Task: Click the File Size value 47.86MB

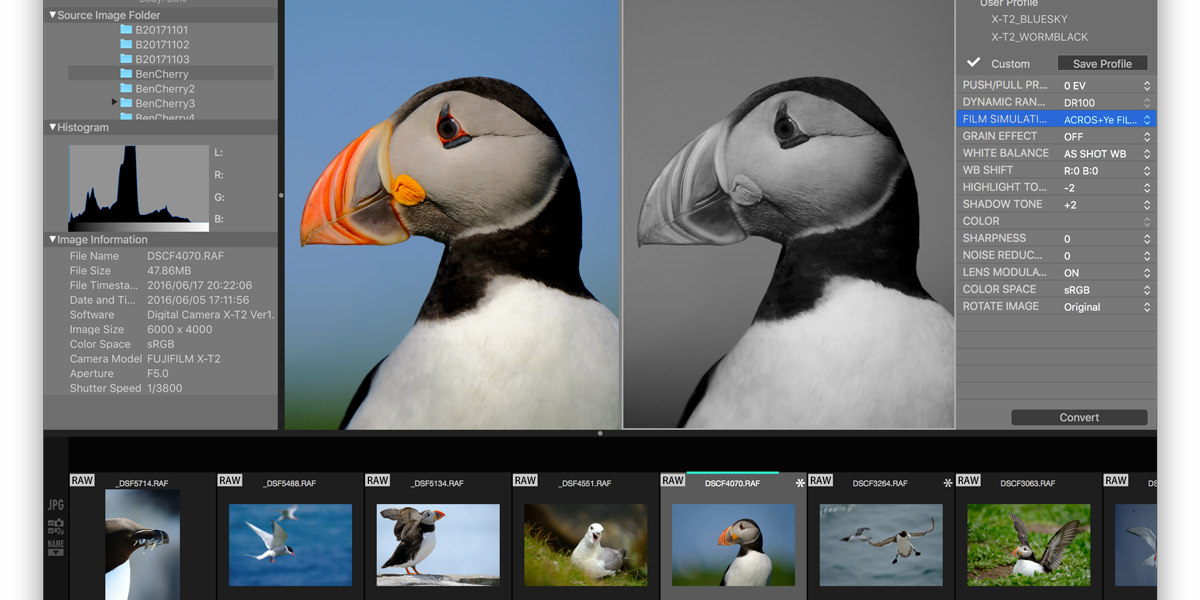Action: pos(169,271)
